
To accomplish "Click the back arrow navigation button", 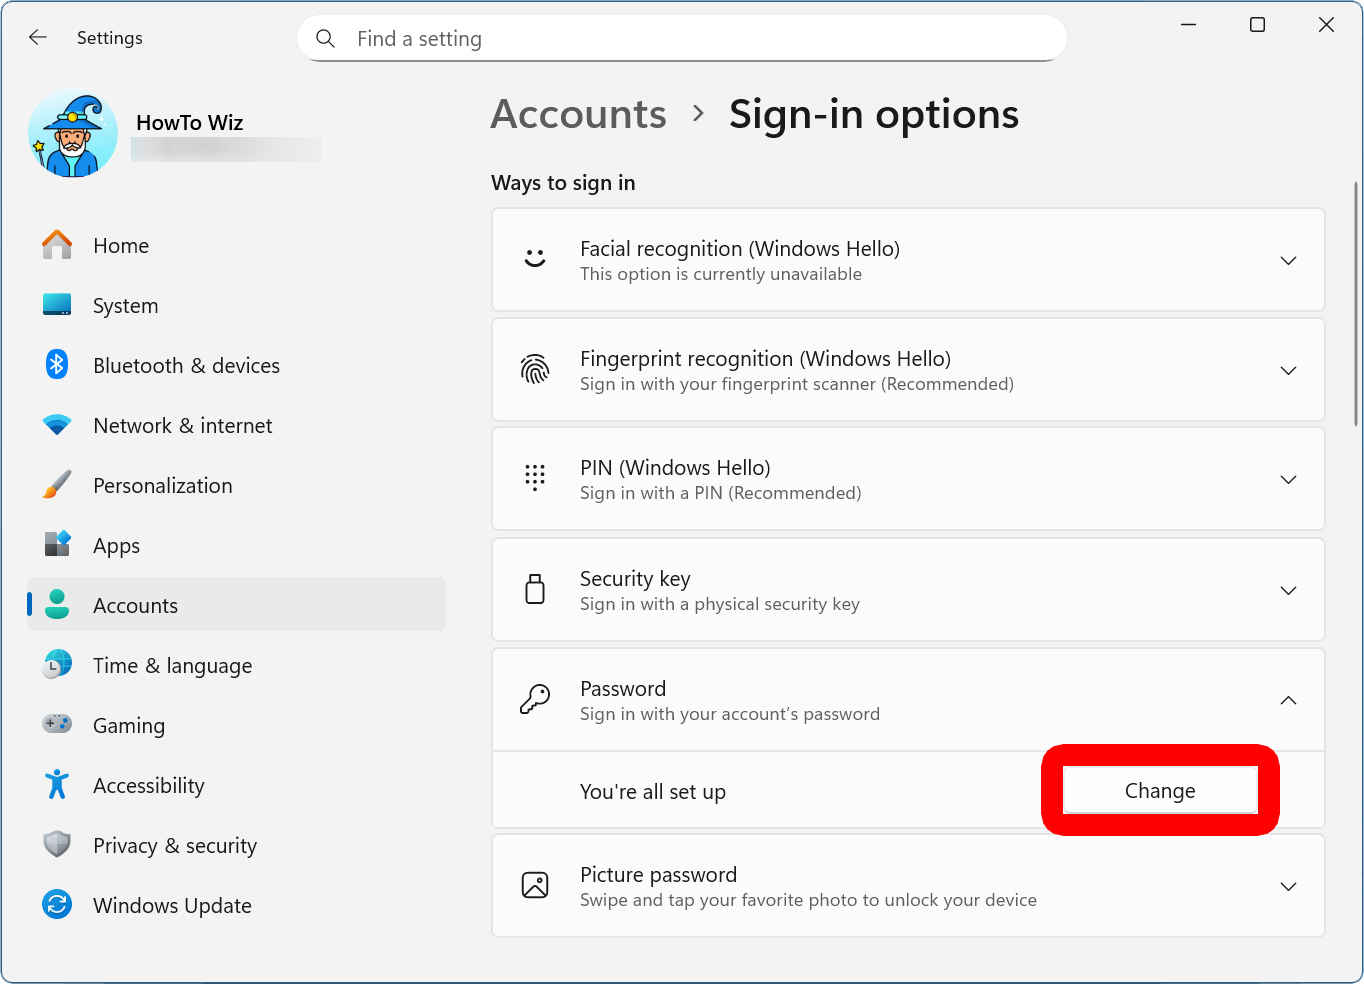I will (x=37, y=37).
